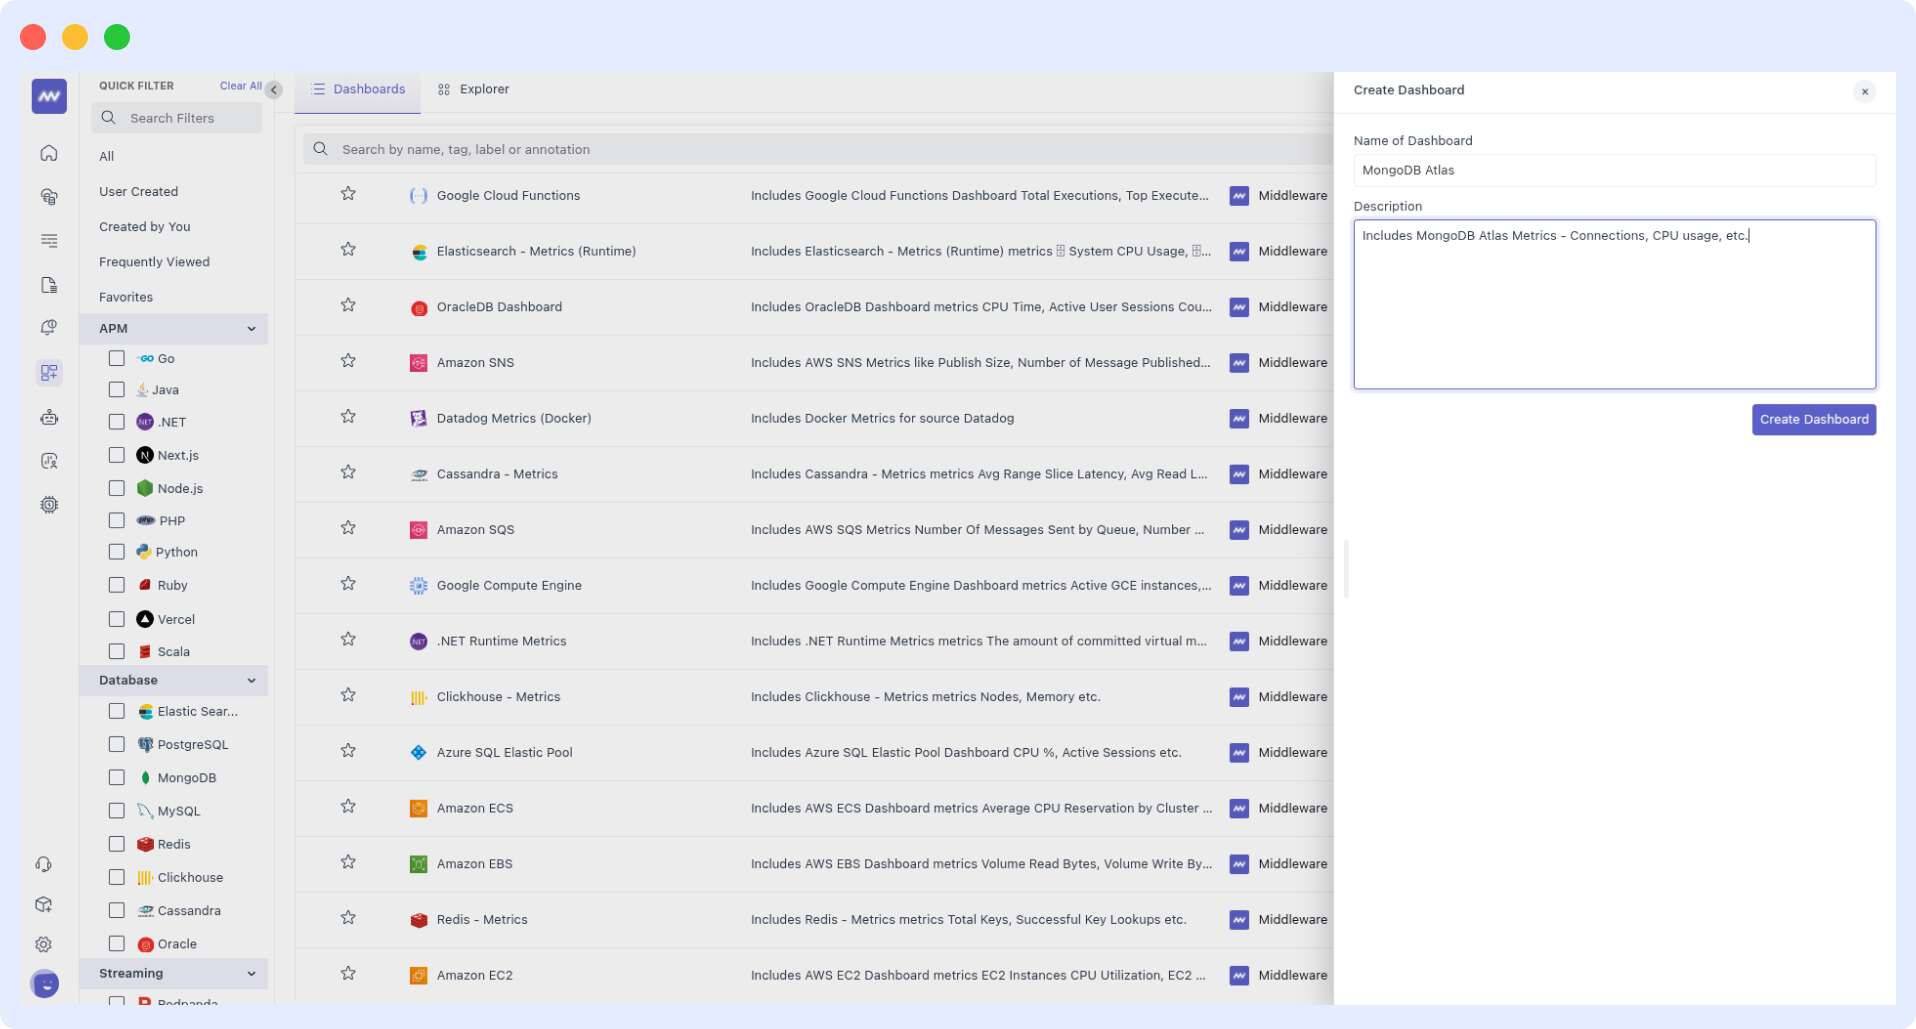Select the Dashboards tab

click(368, 89)
